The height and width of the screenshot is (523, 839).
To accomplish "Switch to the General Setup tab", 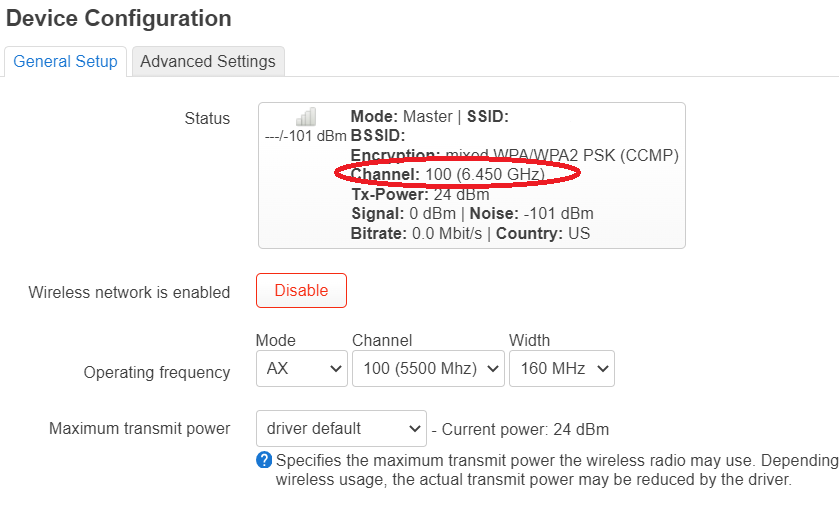I will coord(65,61).
